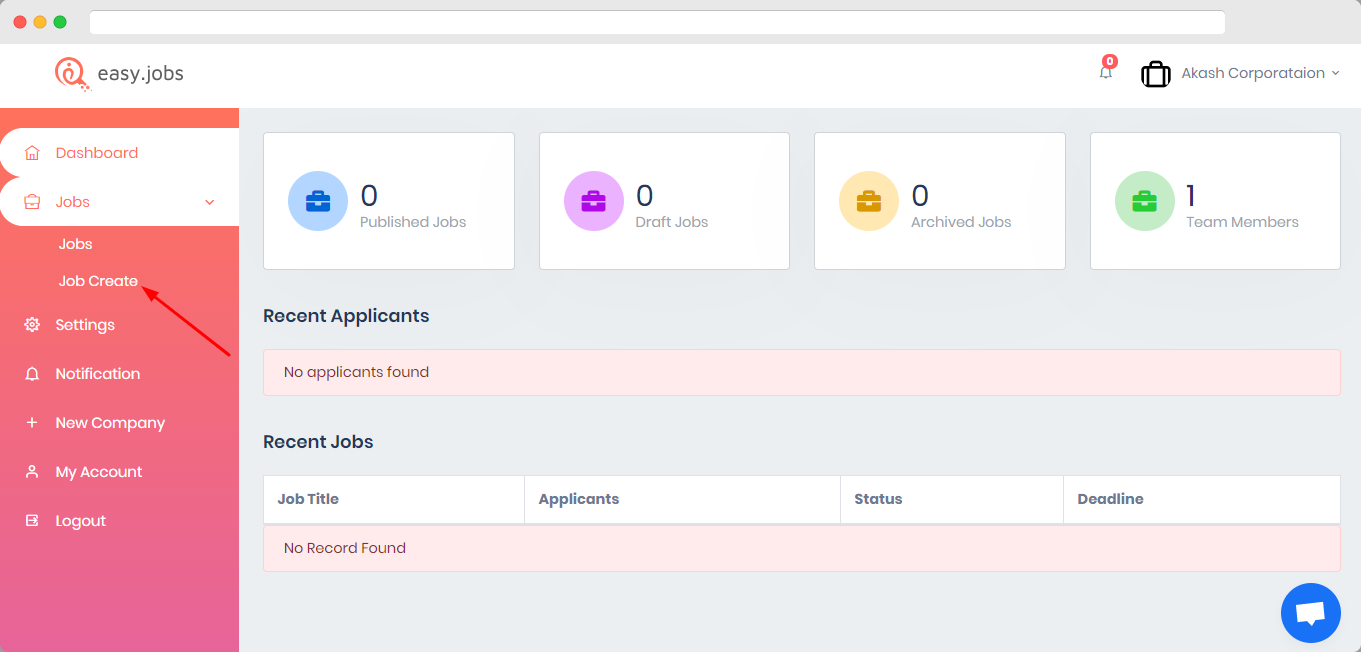Image resolution: width=1361 pixels, height=652 pixels.
Task: Click the Akash Corporataion briefcase icon
Action: tap(1156, 74)
